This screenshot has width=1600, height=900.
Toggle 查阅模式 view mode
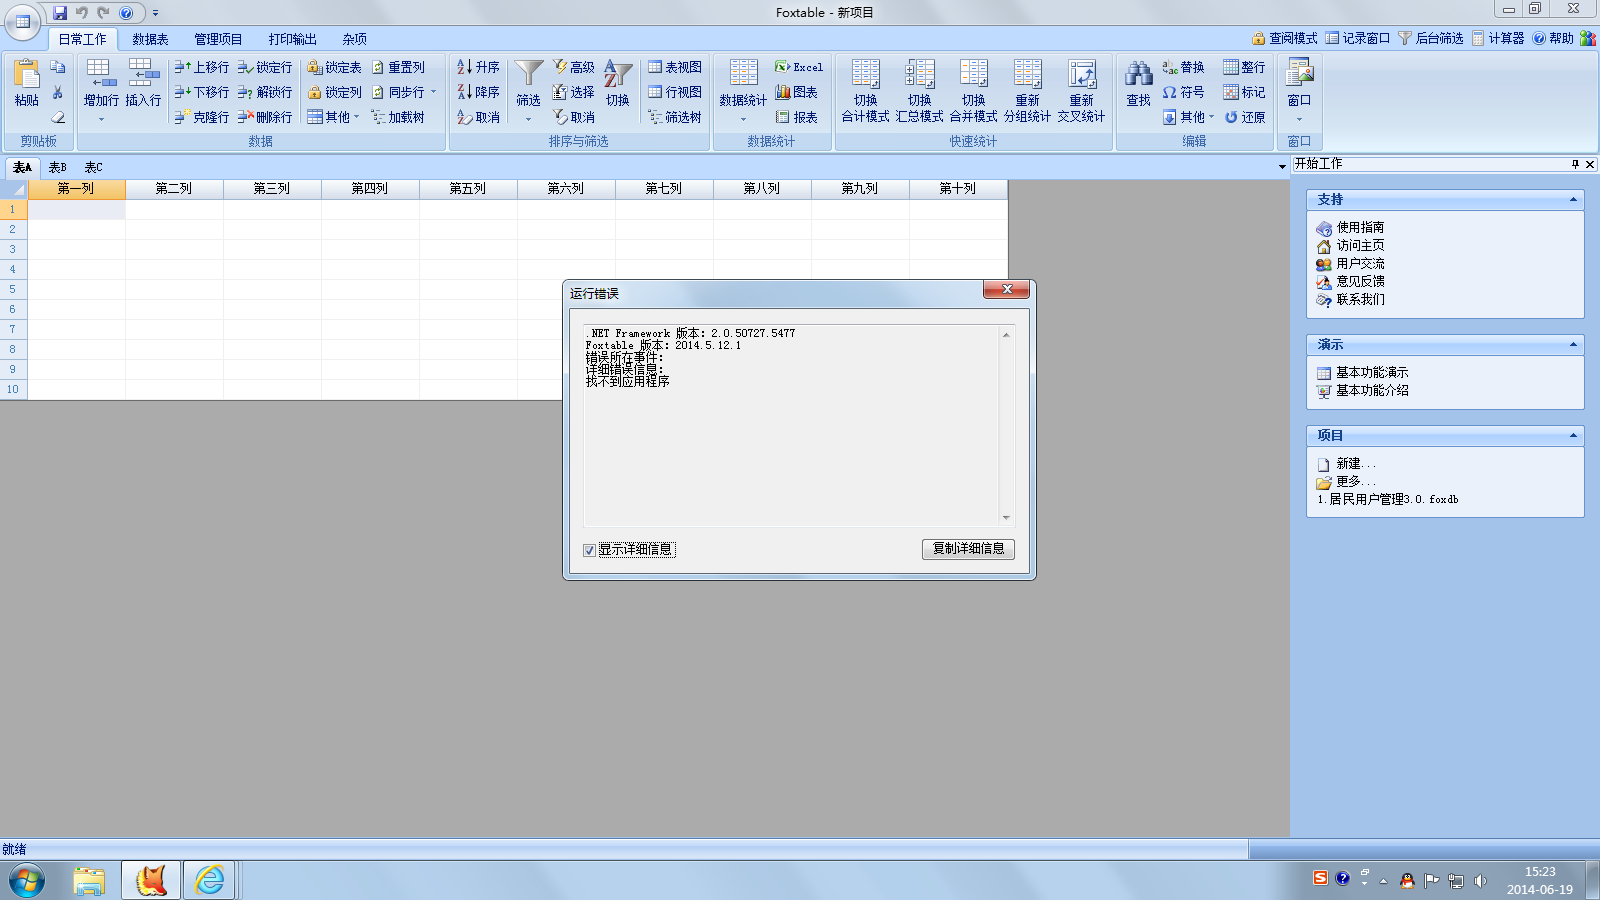[1284, 38]
